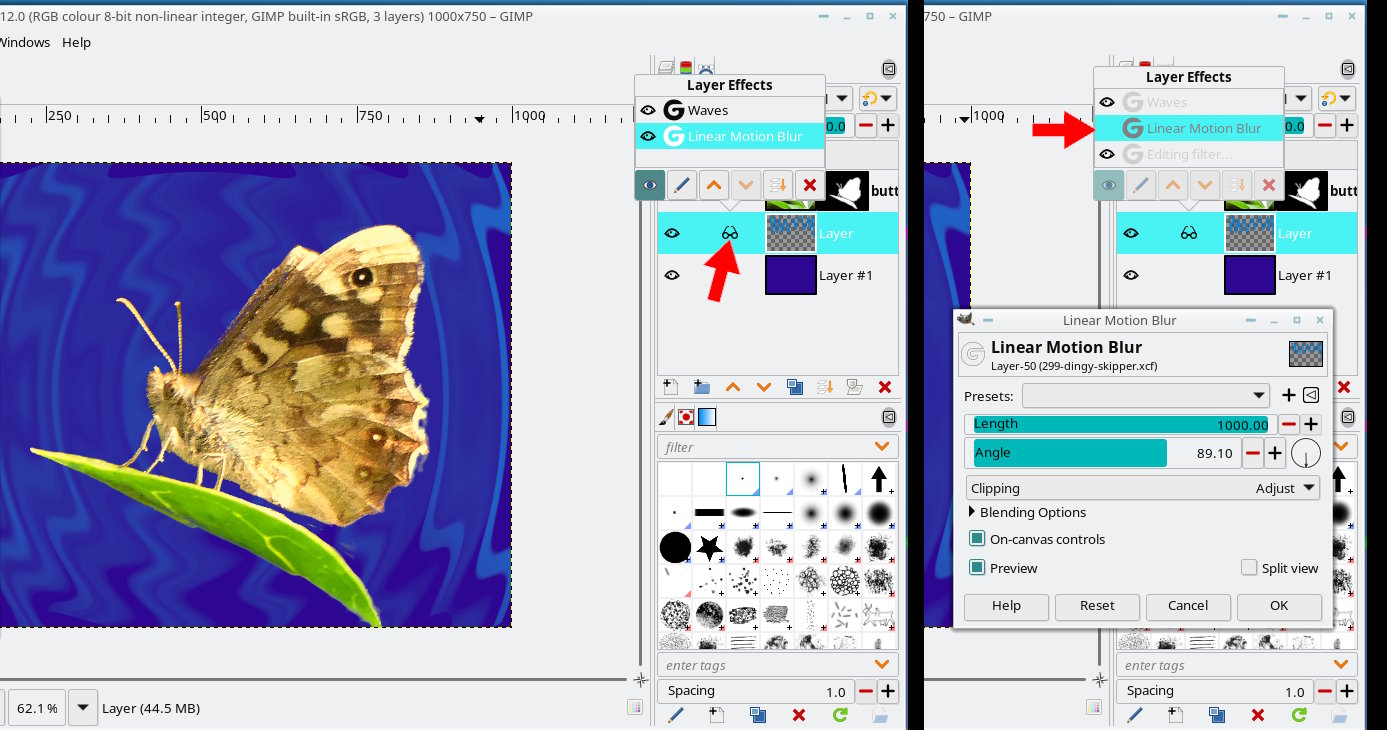The width and height of the screenshot is (1387, 730).
Task: Hide the Layer layer in left window
Action: [x=672, y=233]
